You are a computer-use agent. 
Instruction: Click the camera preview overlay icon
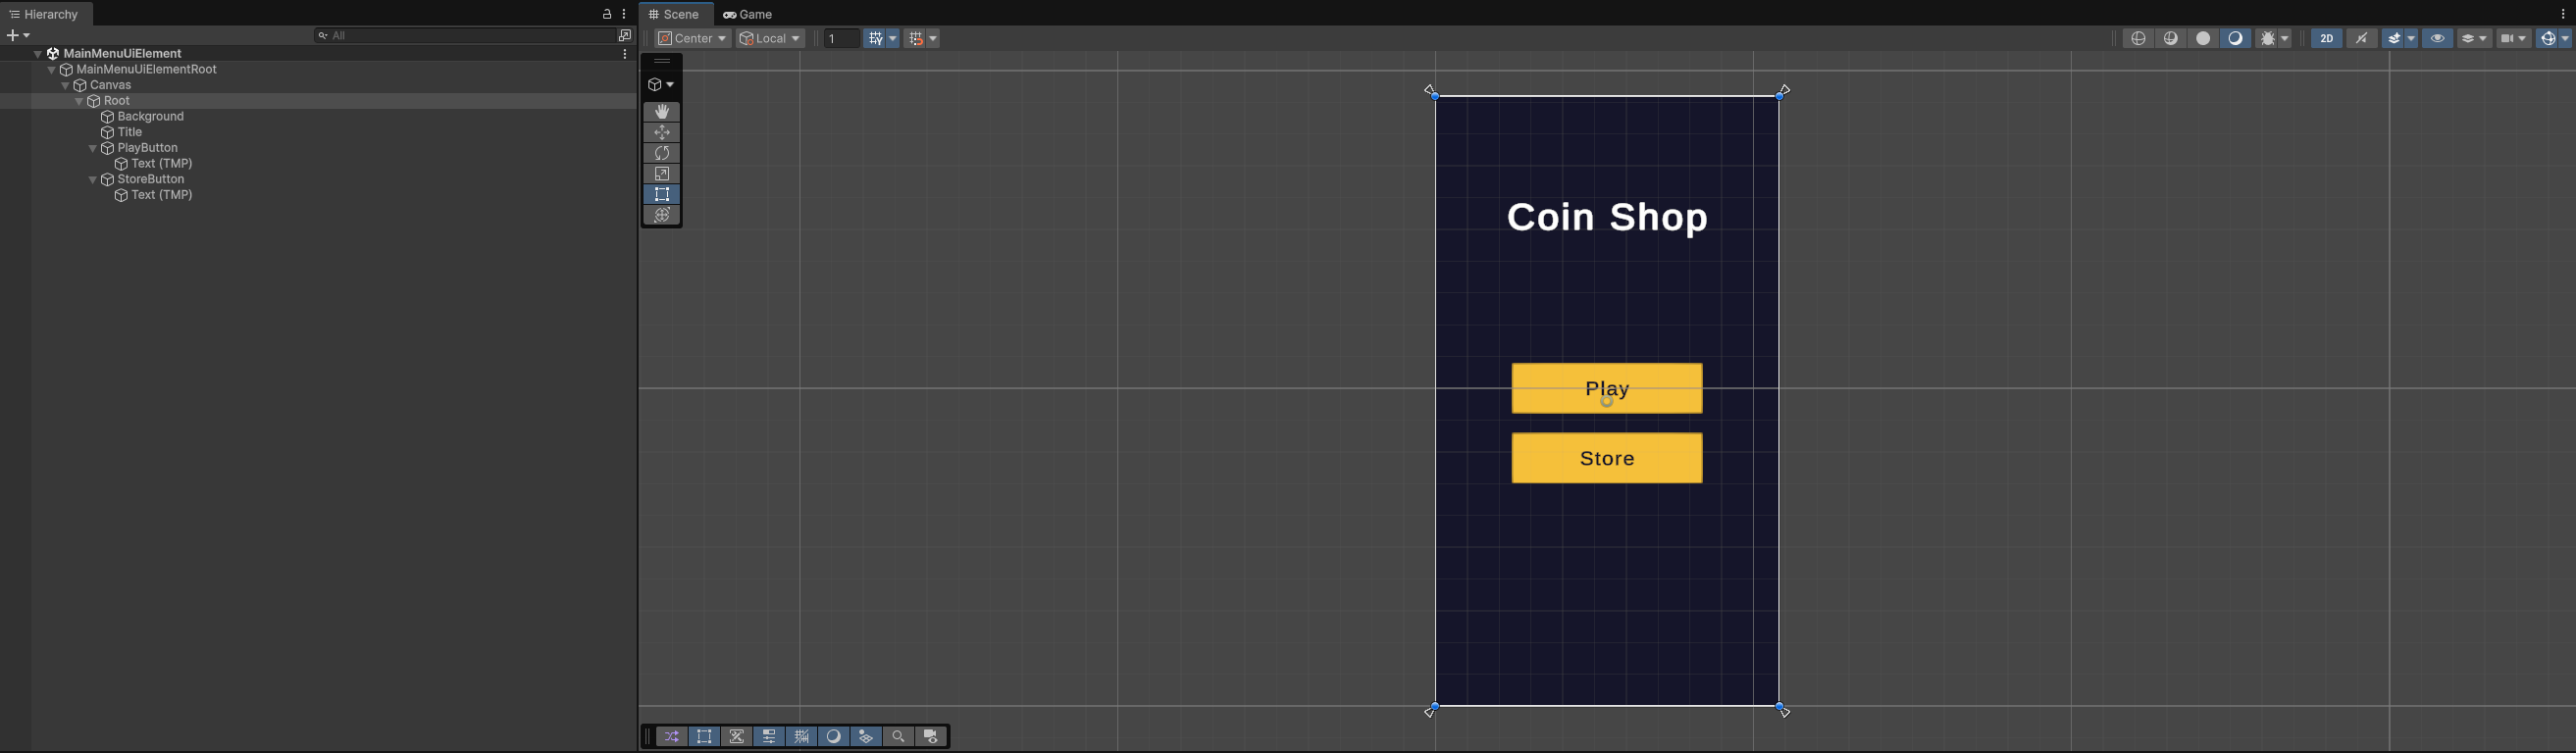coord(931,737)
